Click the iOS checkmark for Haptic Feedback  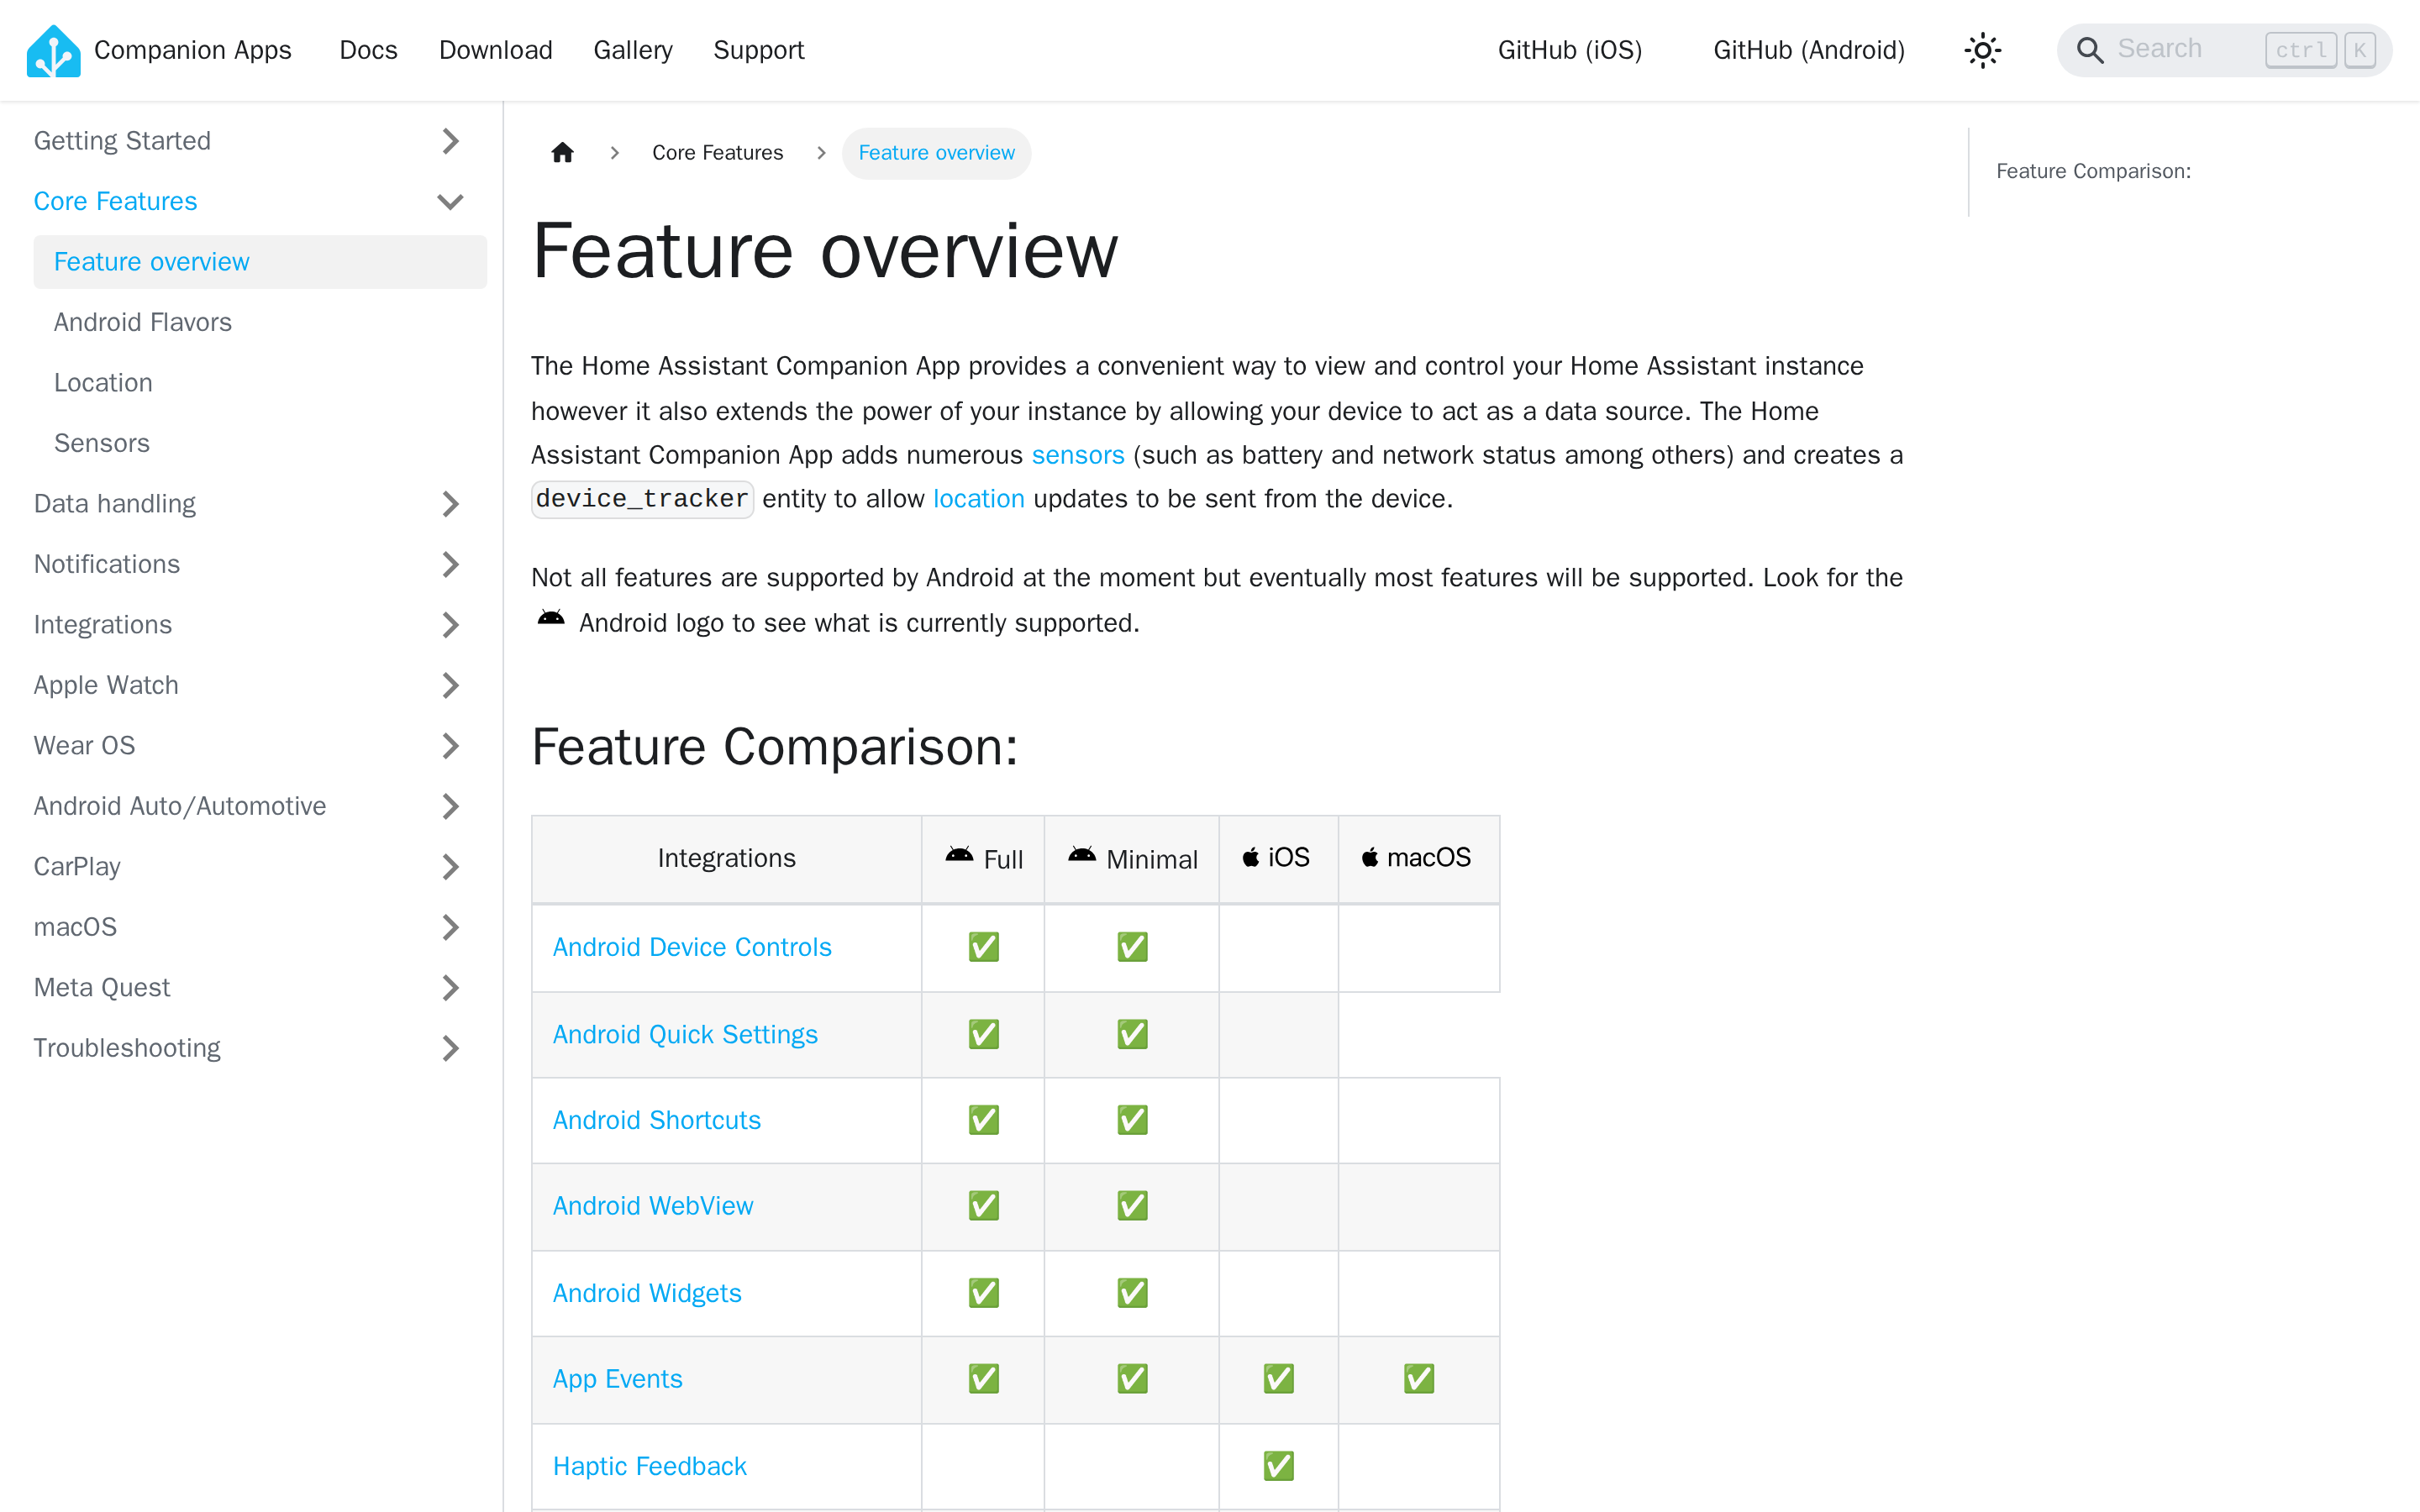tap(1278, 1465)
